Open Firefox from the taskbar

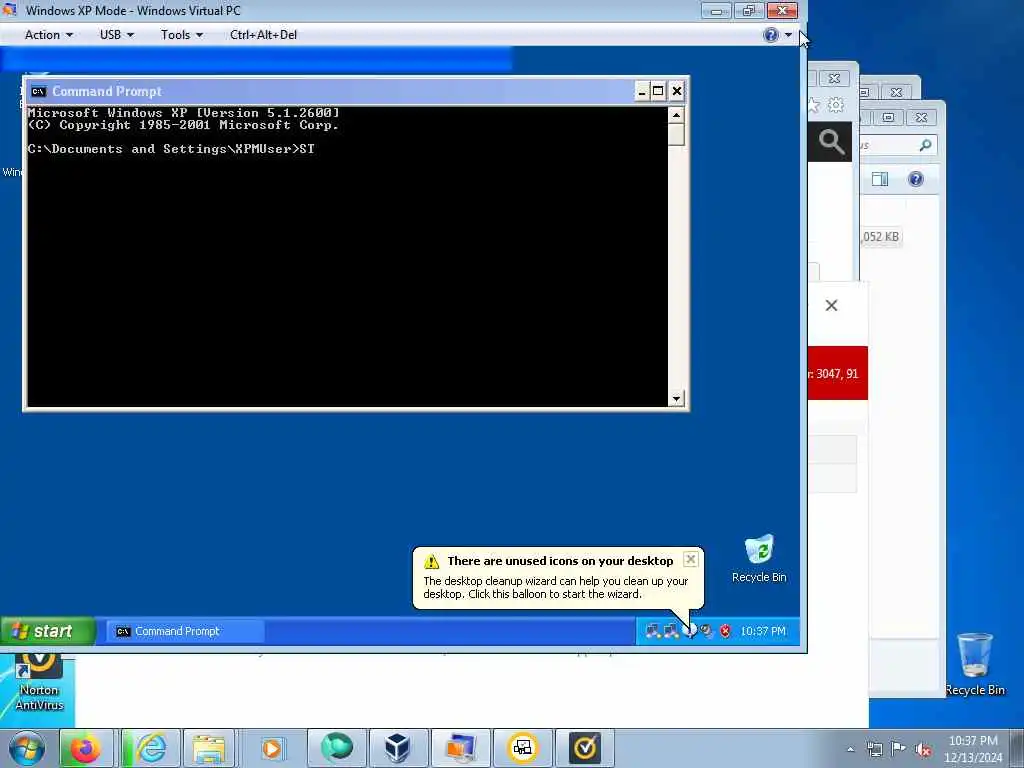coord(86,748)
